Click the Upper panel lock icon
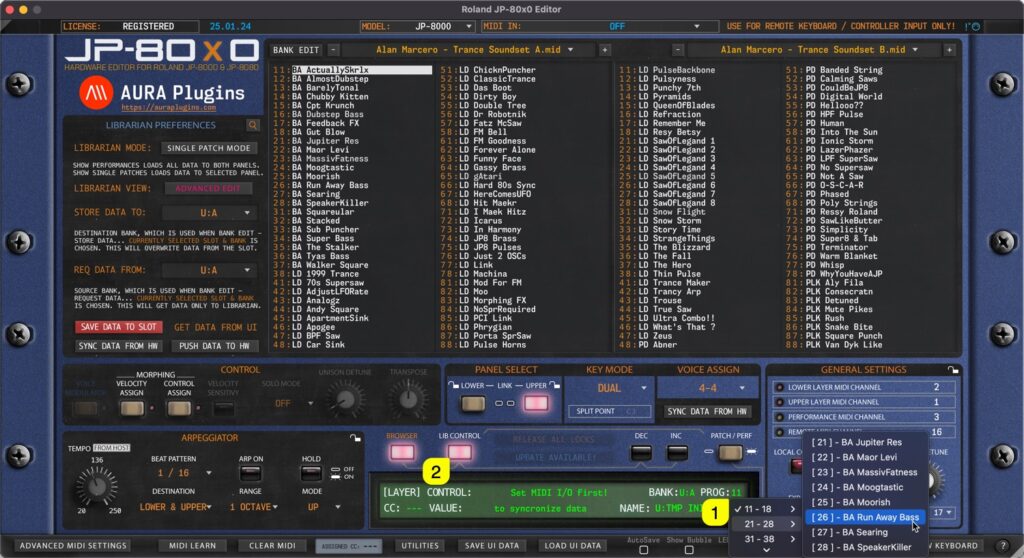 point(554,386)
